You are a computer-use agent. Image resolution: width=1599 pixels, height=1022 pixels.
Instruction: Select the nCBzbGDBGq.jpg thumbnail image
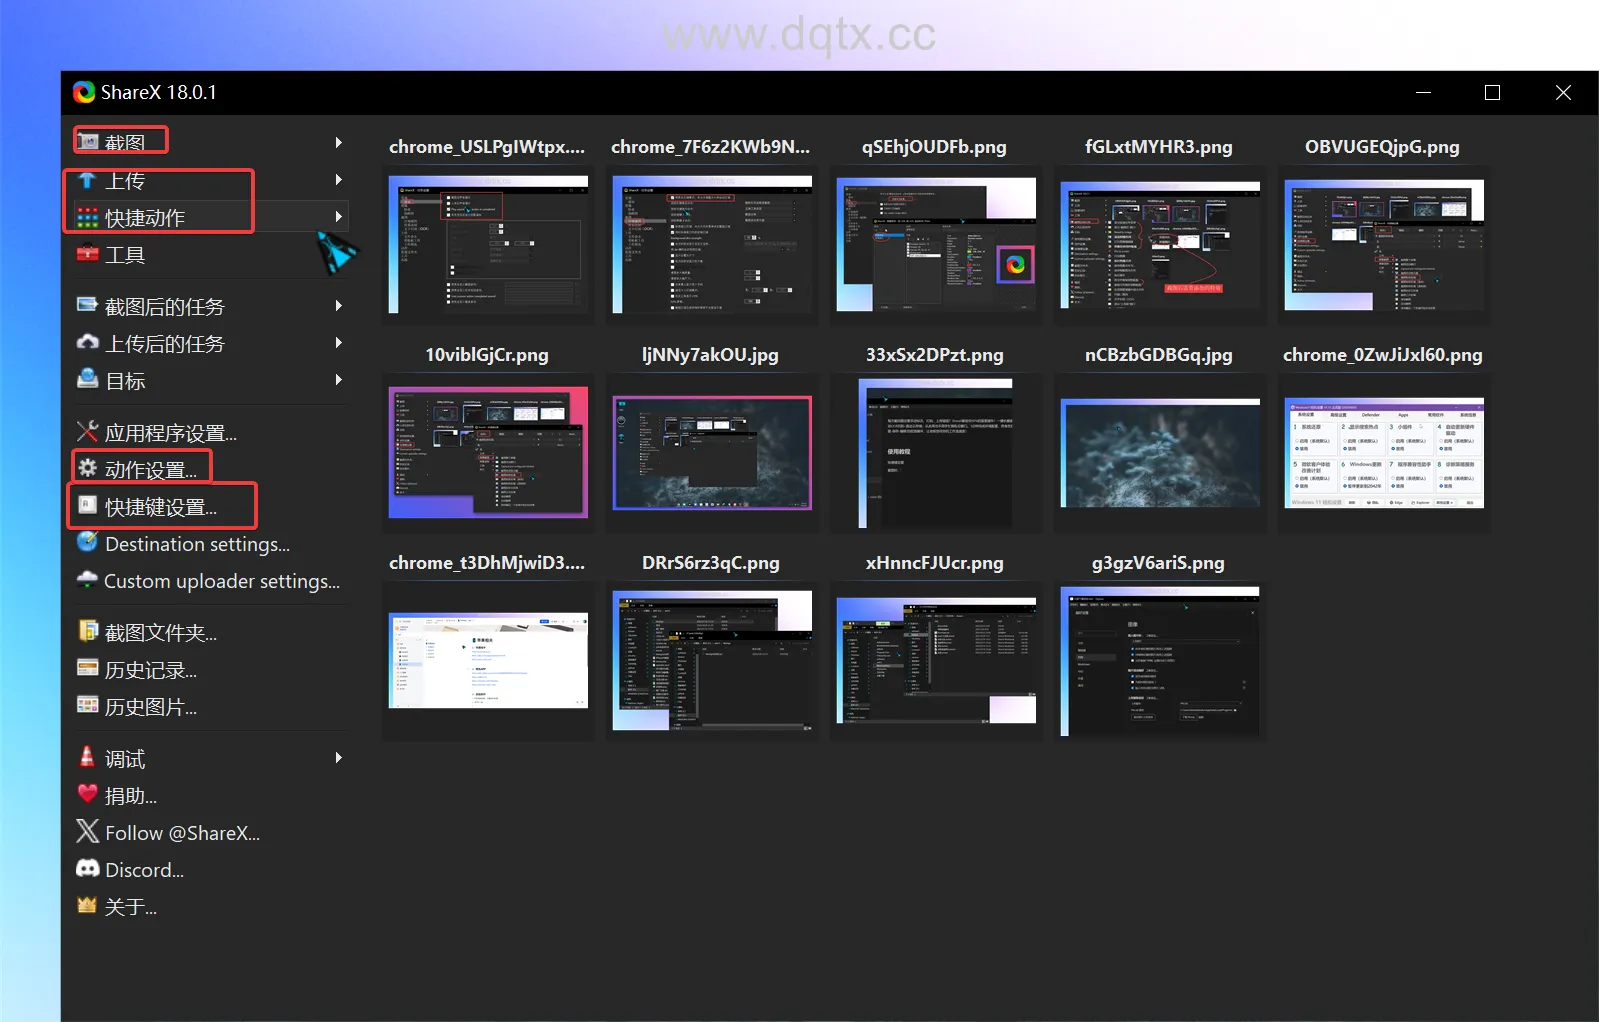click(x=1159, y=453)
